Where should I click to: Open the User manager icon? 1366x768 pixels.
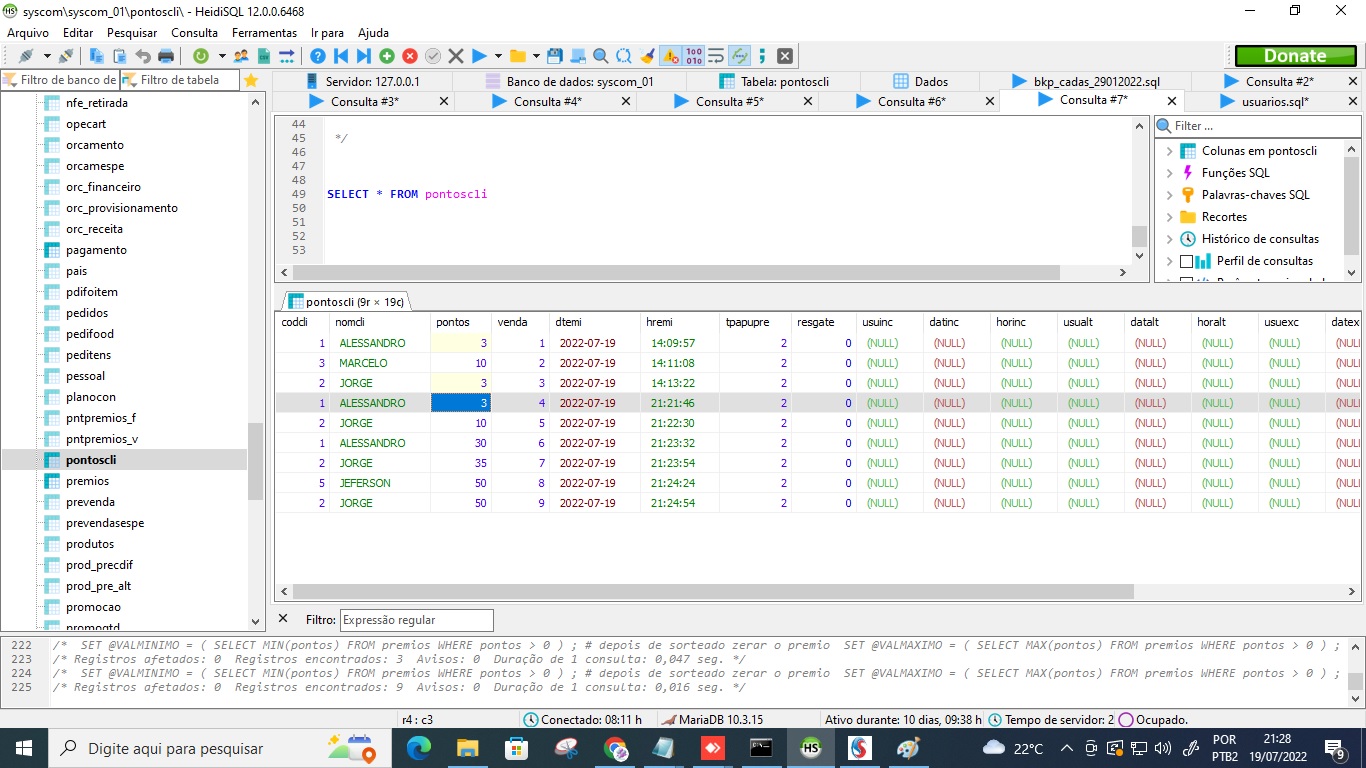click(241, 56)
